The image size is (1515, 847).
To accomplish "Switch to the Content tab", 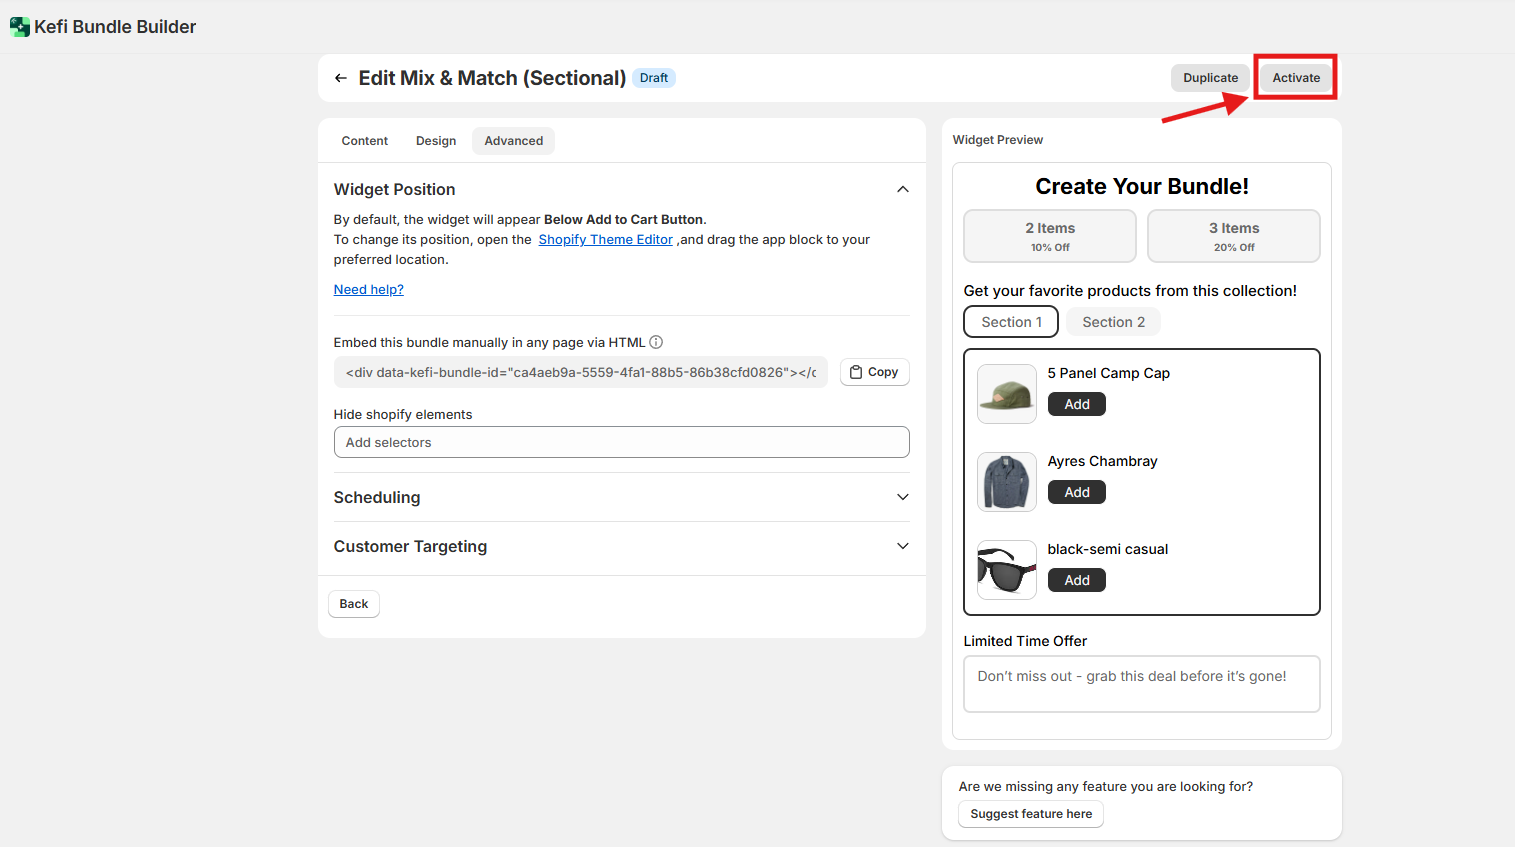I will click(x=364, y=141).
